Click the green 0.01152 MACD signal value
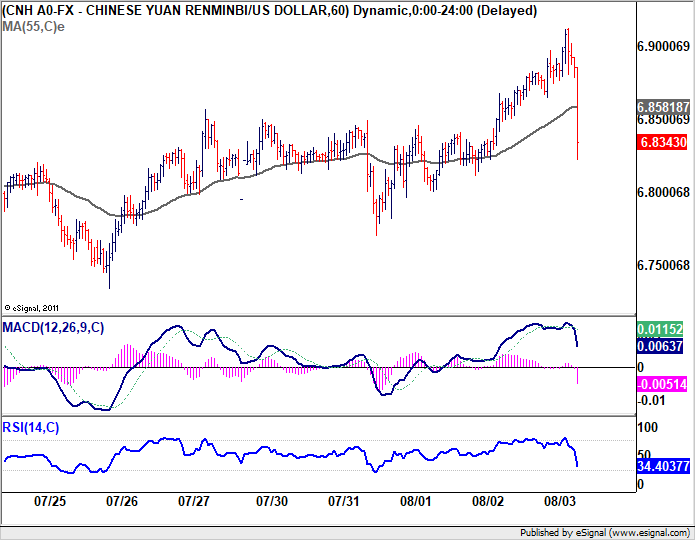 (660, 329)
